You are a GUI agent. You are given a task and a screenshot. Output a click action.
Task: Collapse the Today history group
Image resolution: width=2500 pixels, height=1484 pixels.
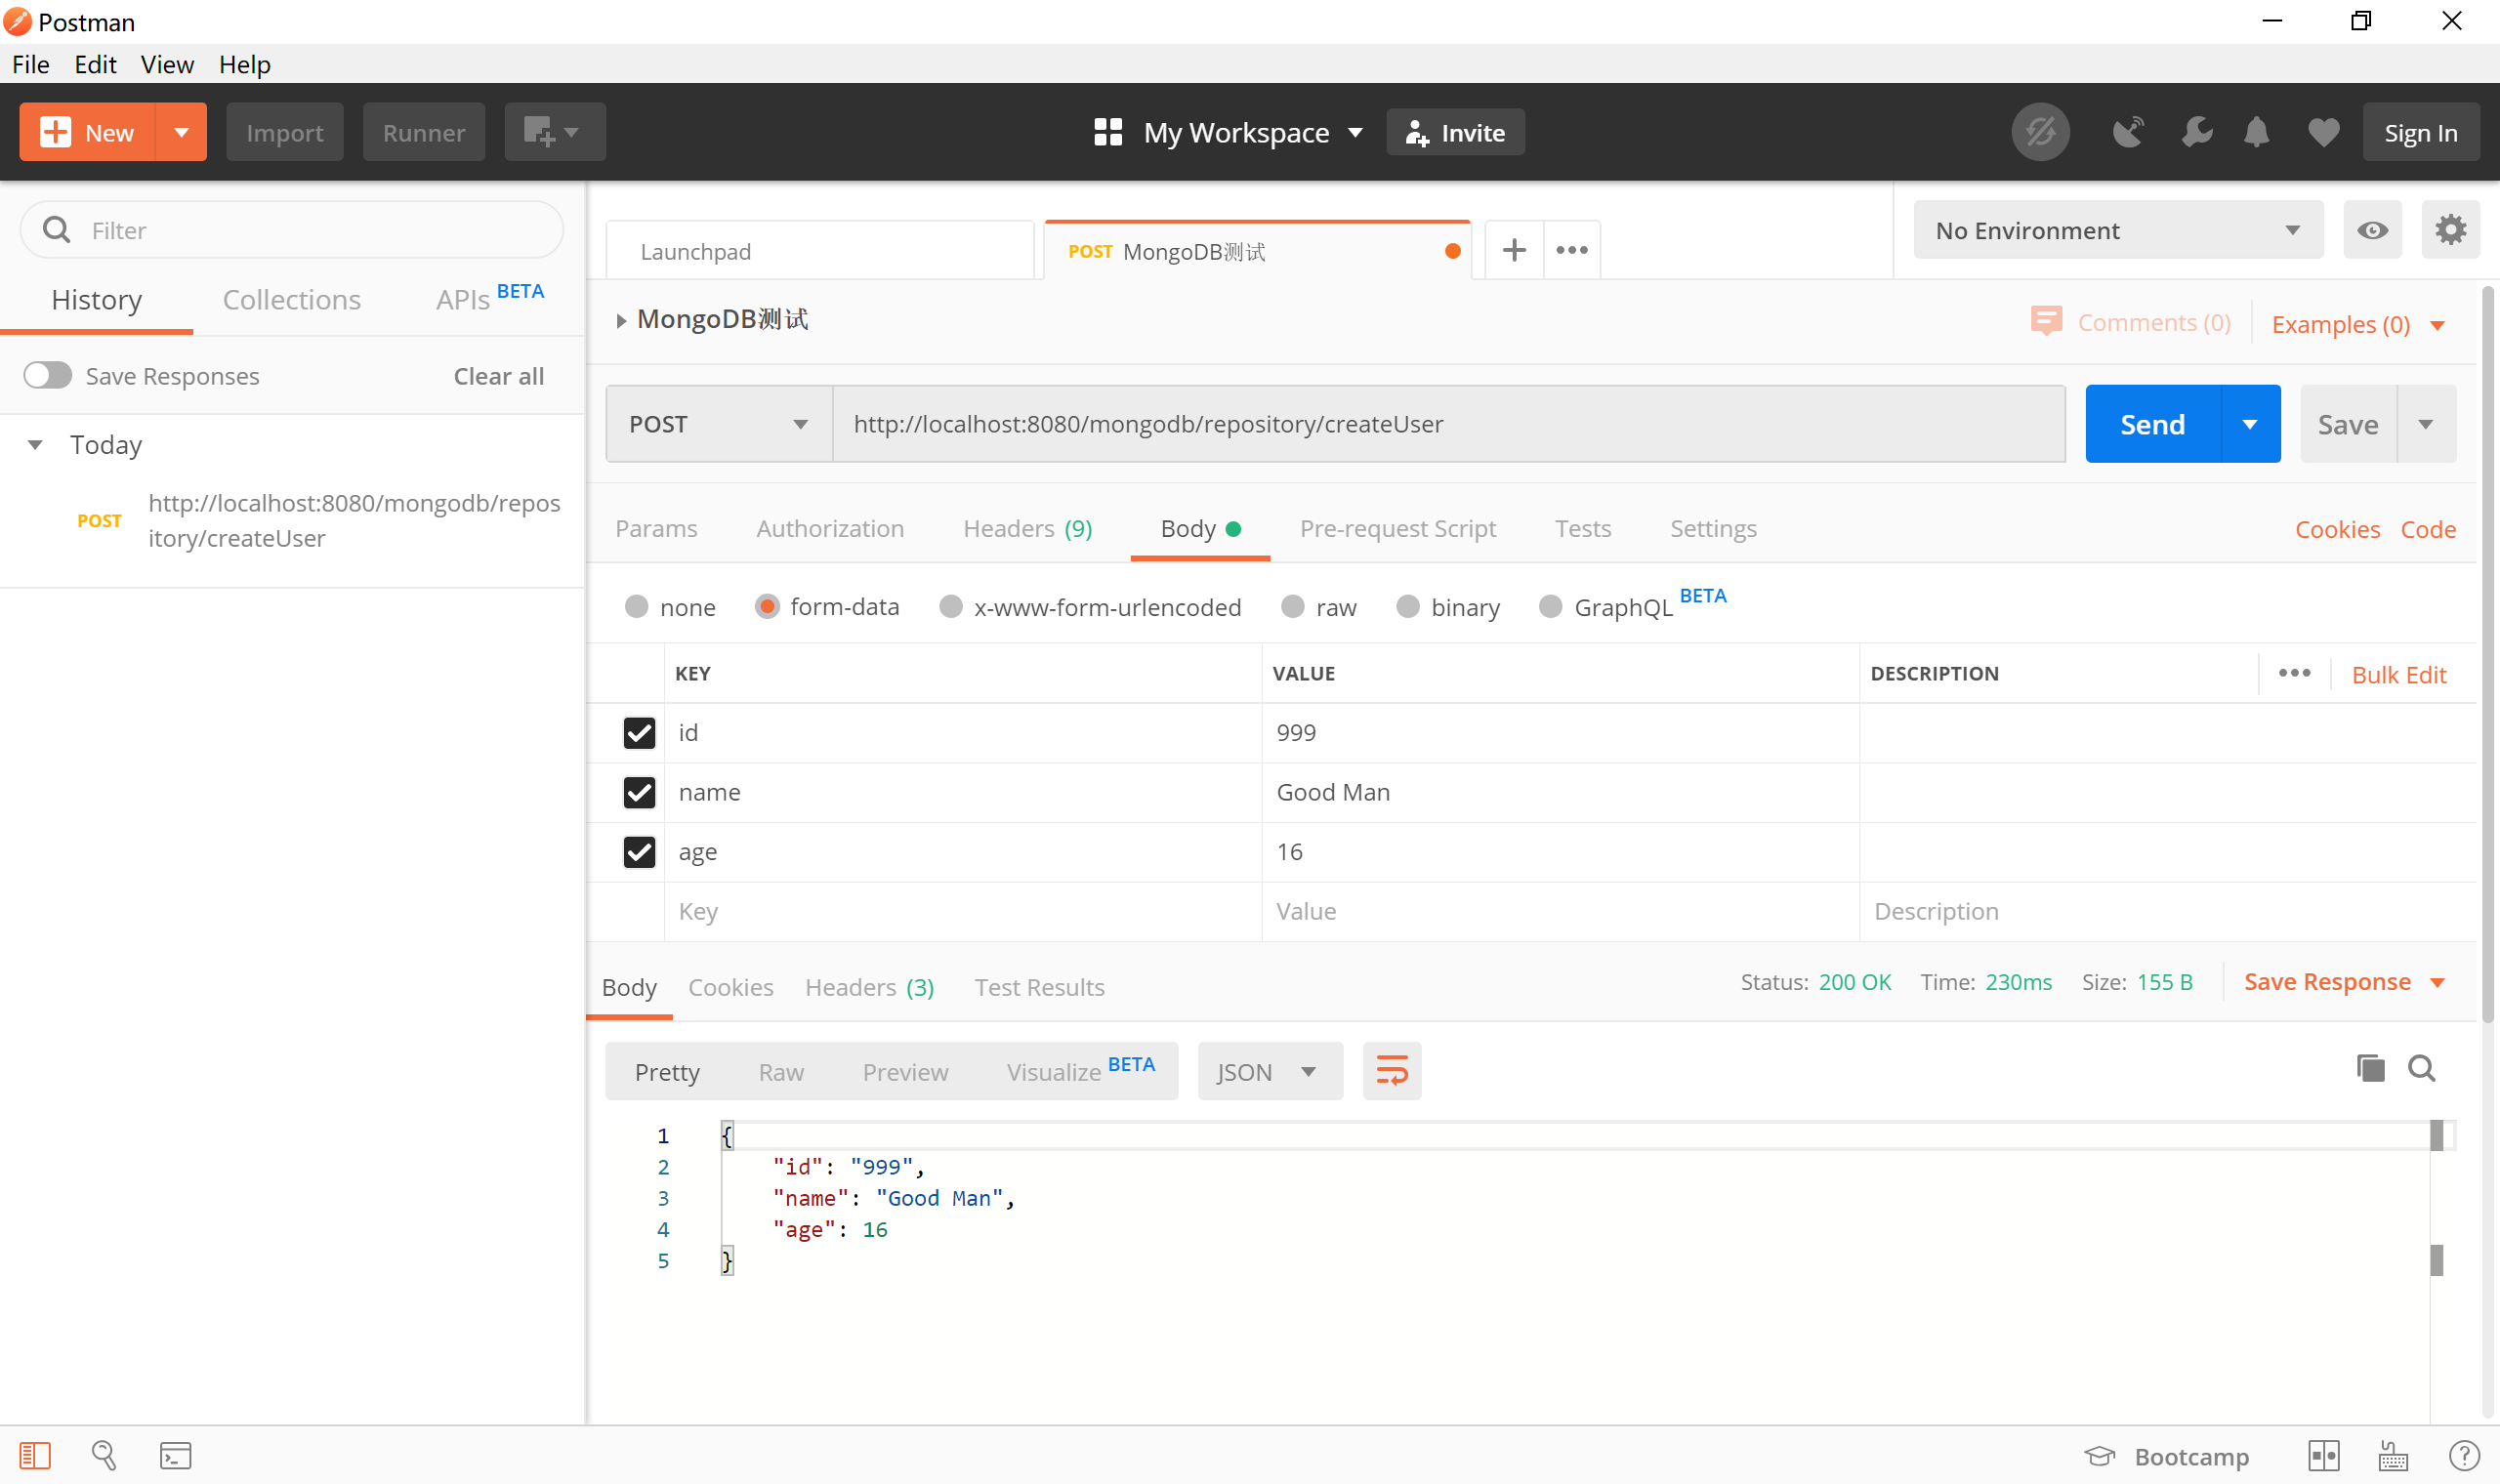tap(35, 445)
